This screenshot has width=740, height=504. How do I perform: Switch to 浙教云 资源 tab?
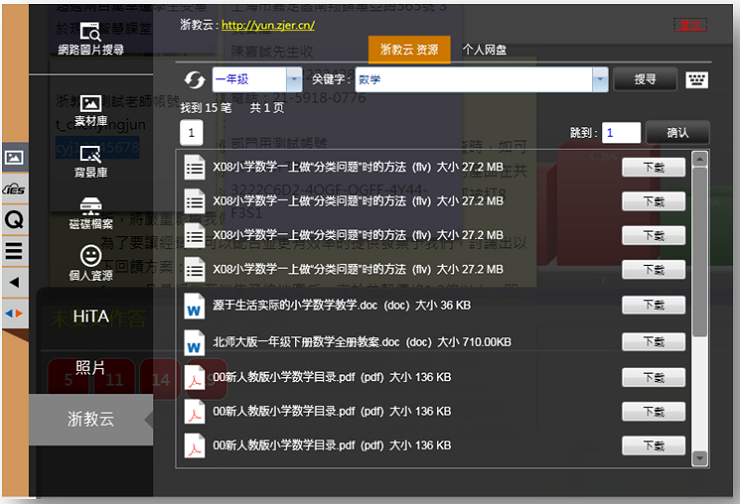coord(409,50)
